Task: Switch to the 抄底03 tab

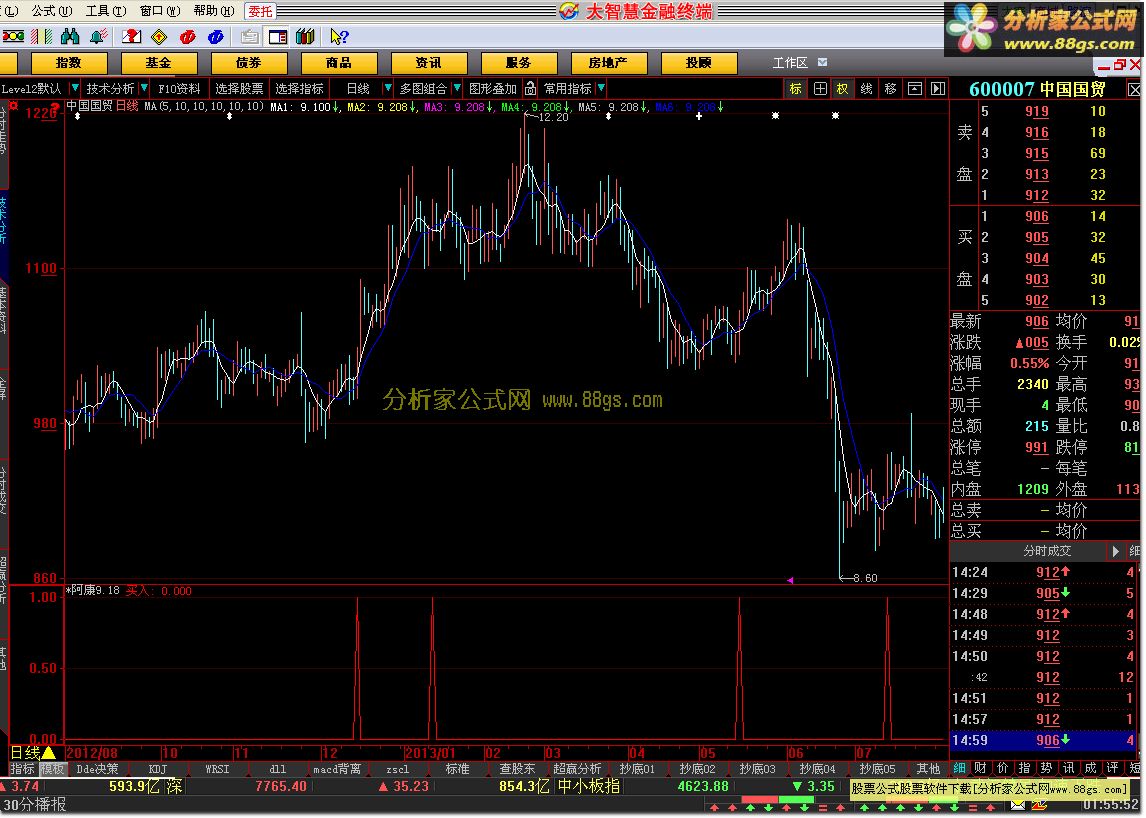Action: click(x=757, y=769)
